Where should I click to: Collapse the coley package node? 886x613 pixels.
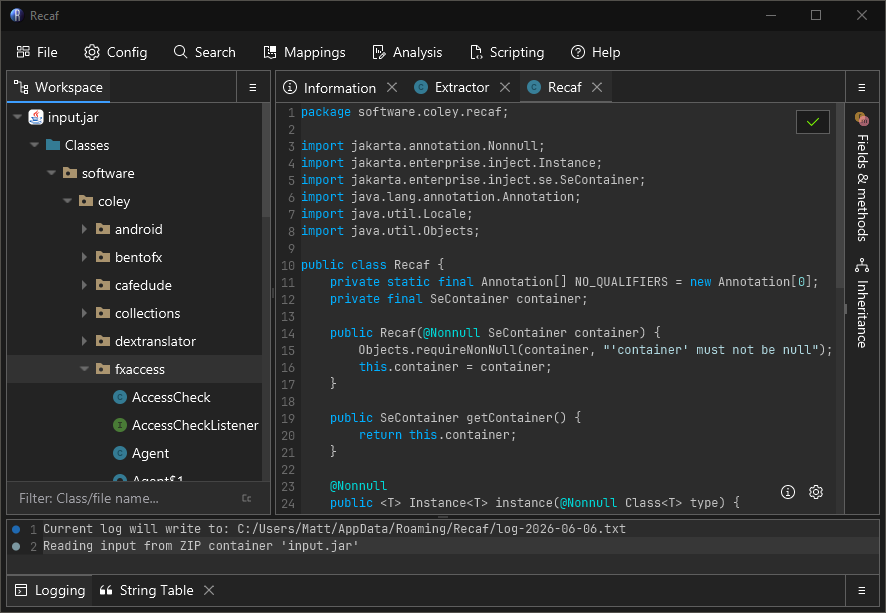[68, 201]
